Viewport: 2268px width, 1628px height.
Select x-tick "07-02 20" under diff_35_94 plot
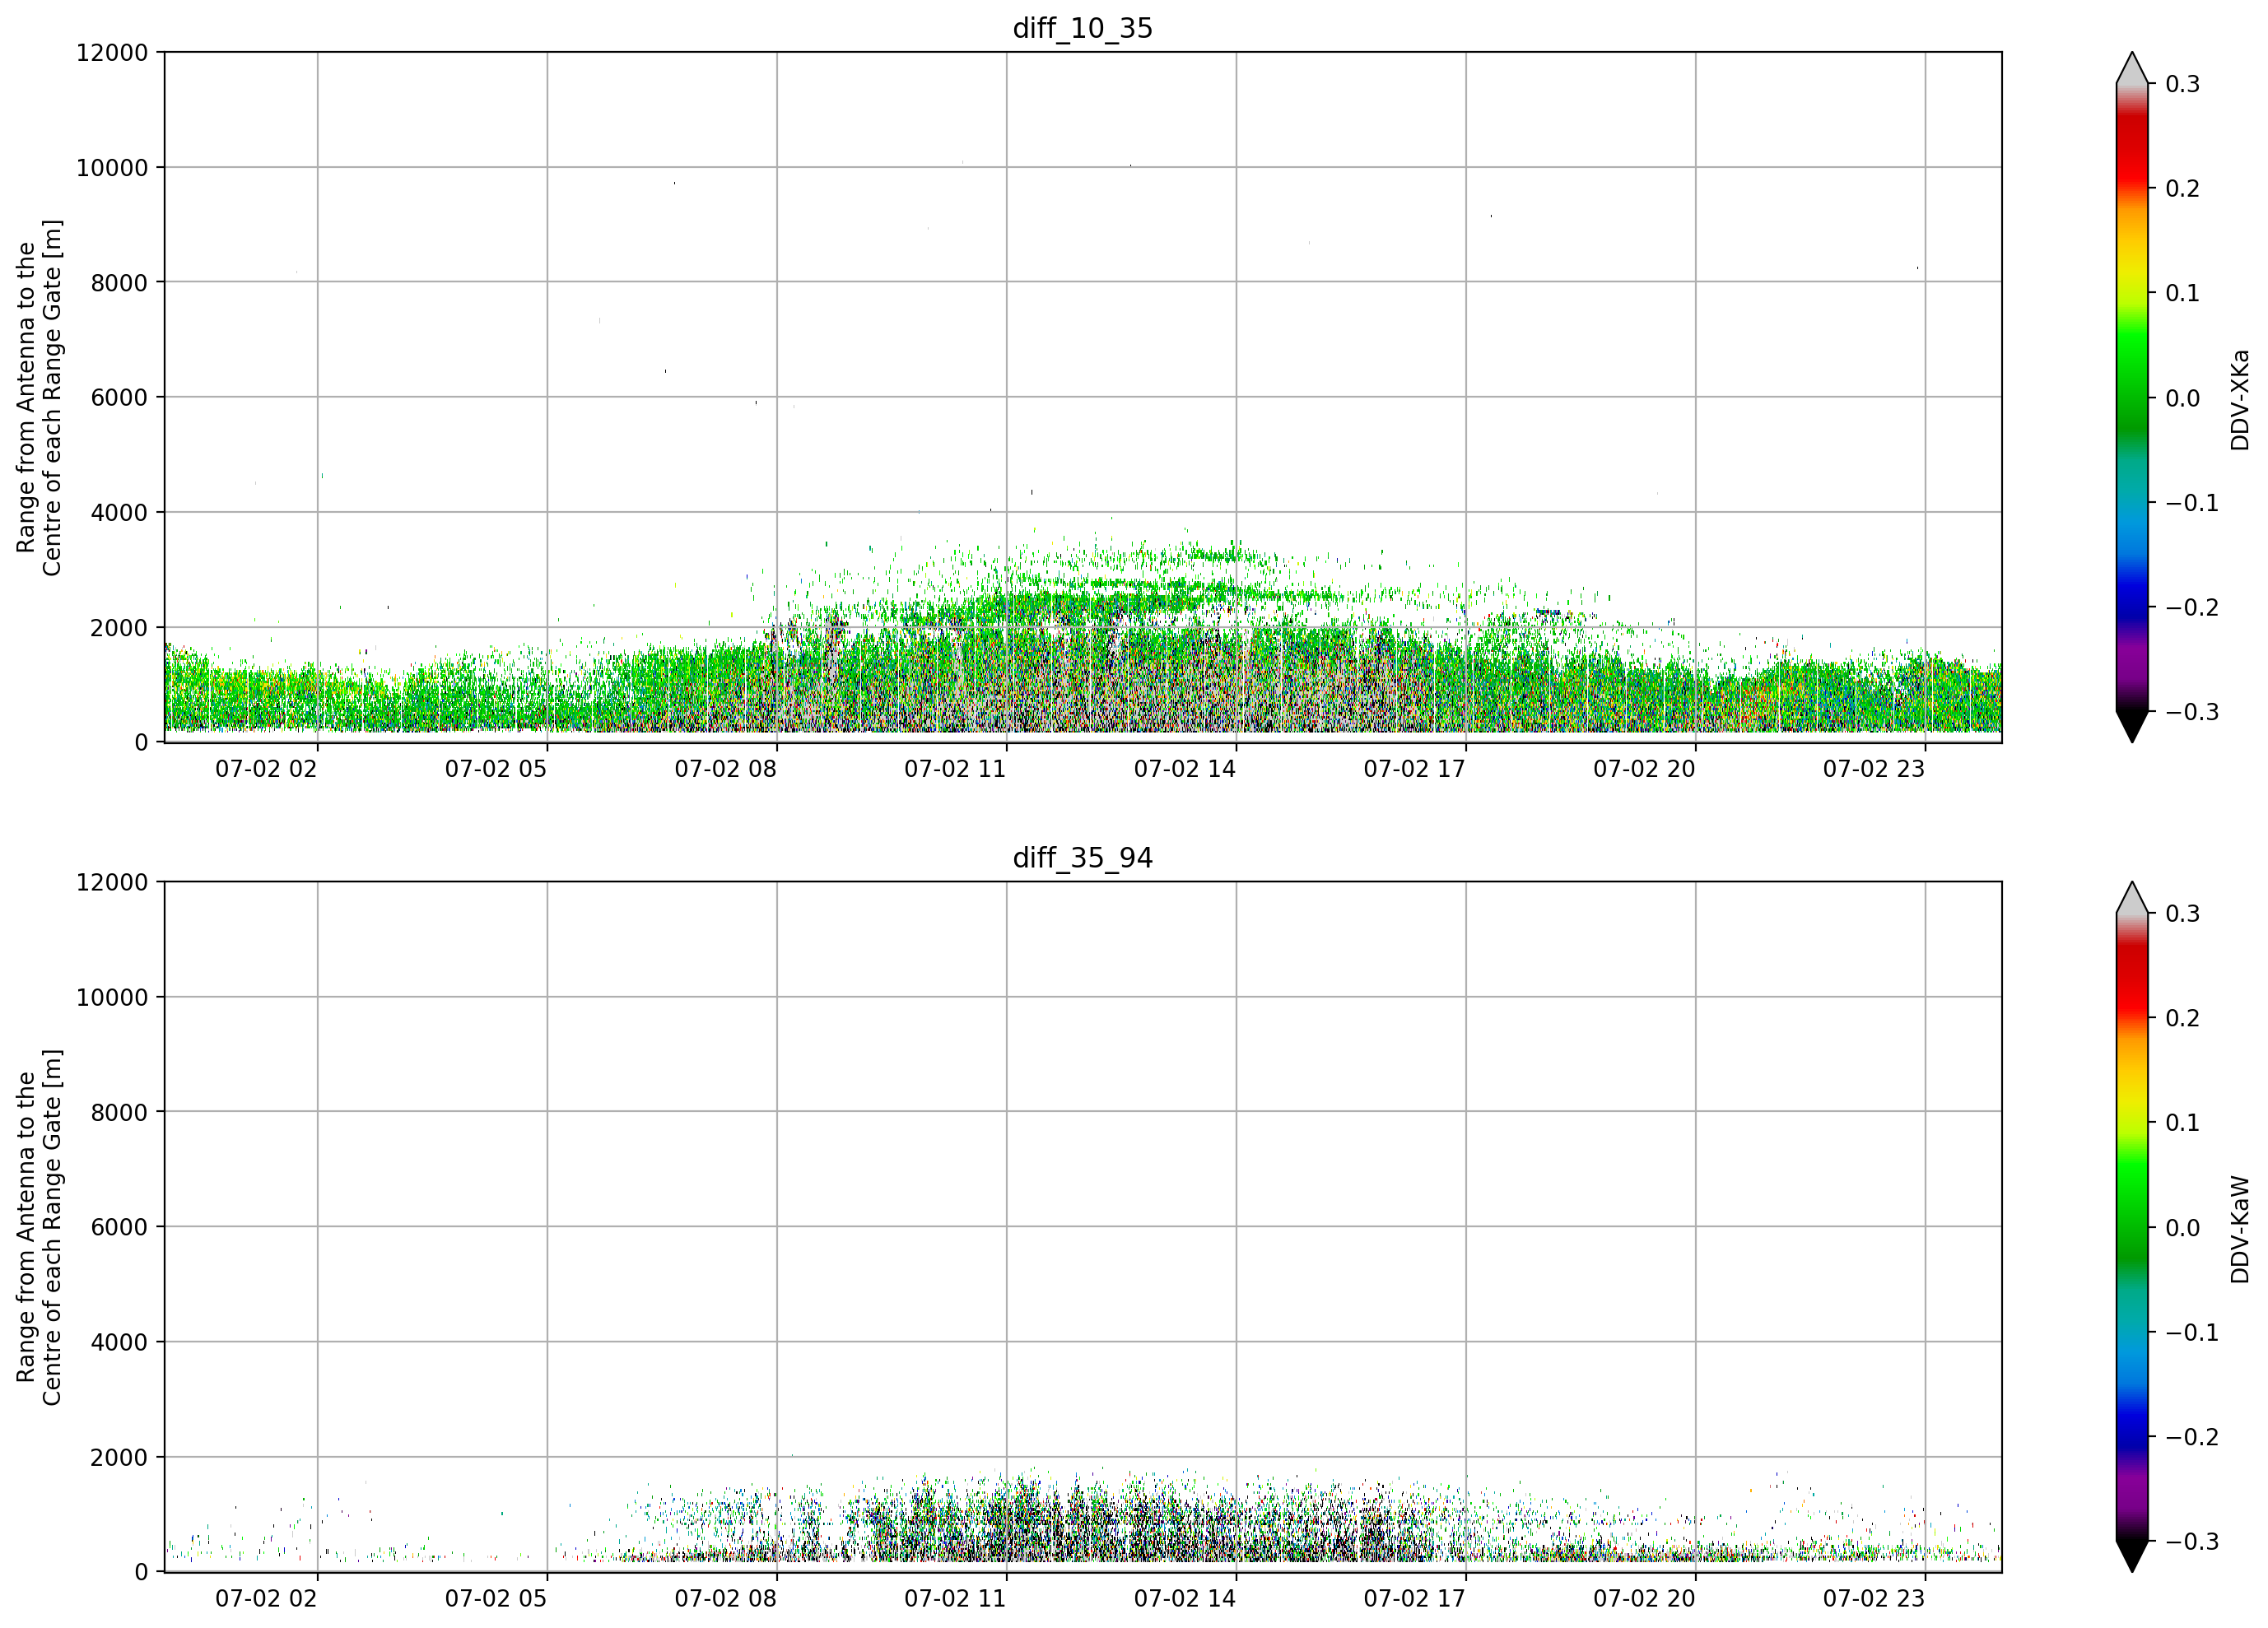point(1645,1599)
